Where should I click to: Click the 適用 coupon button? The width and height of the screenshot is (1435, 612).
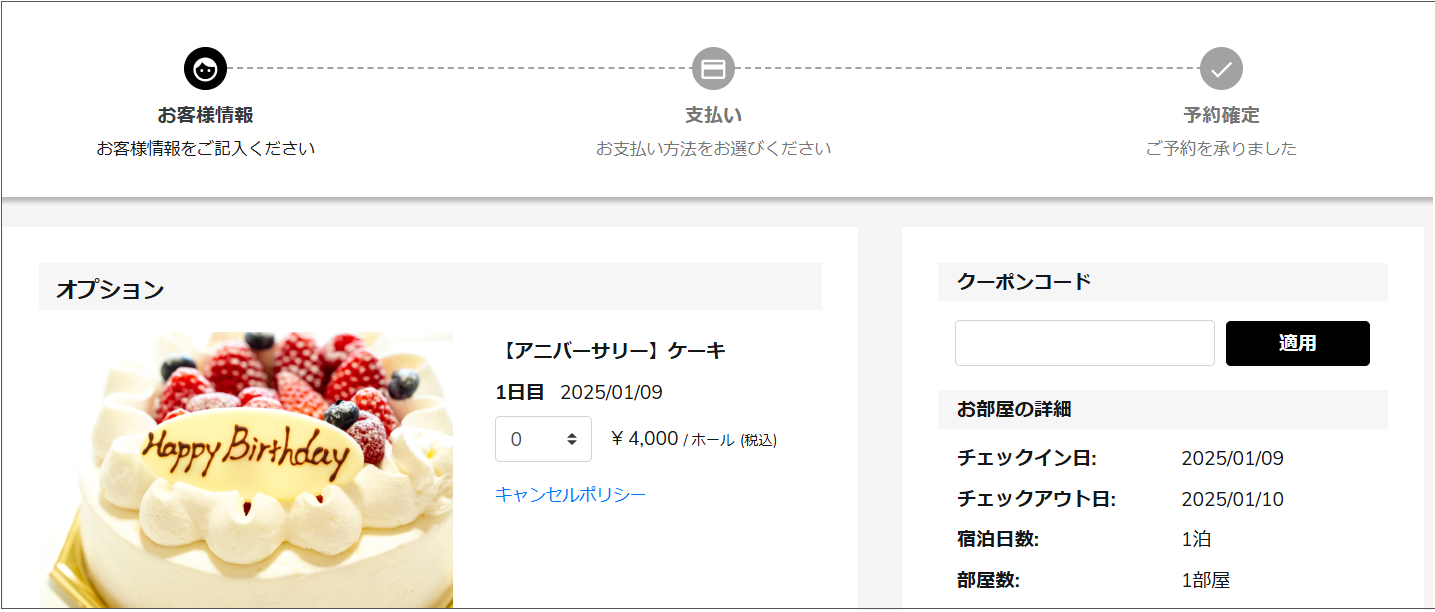[1297, 343]
